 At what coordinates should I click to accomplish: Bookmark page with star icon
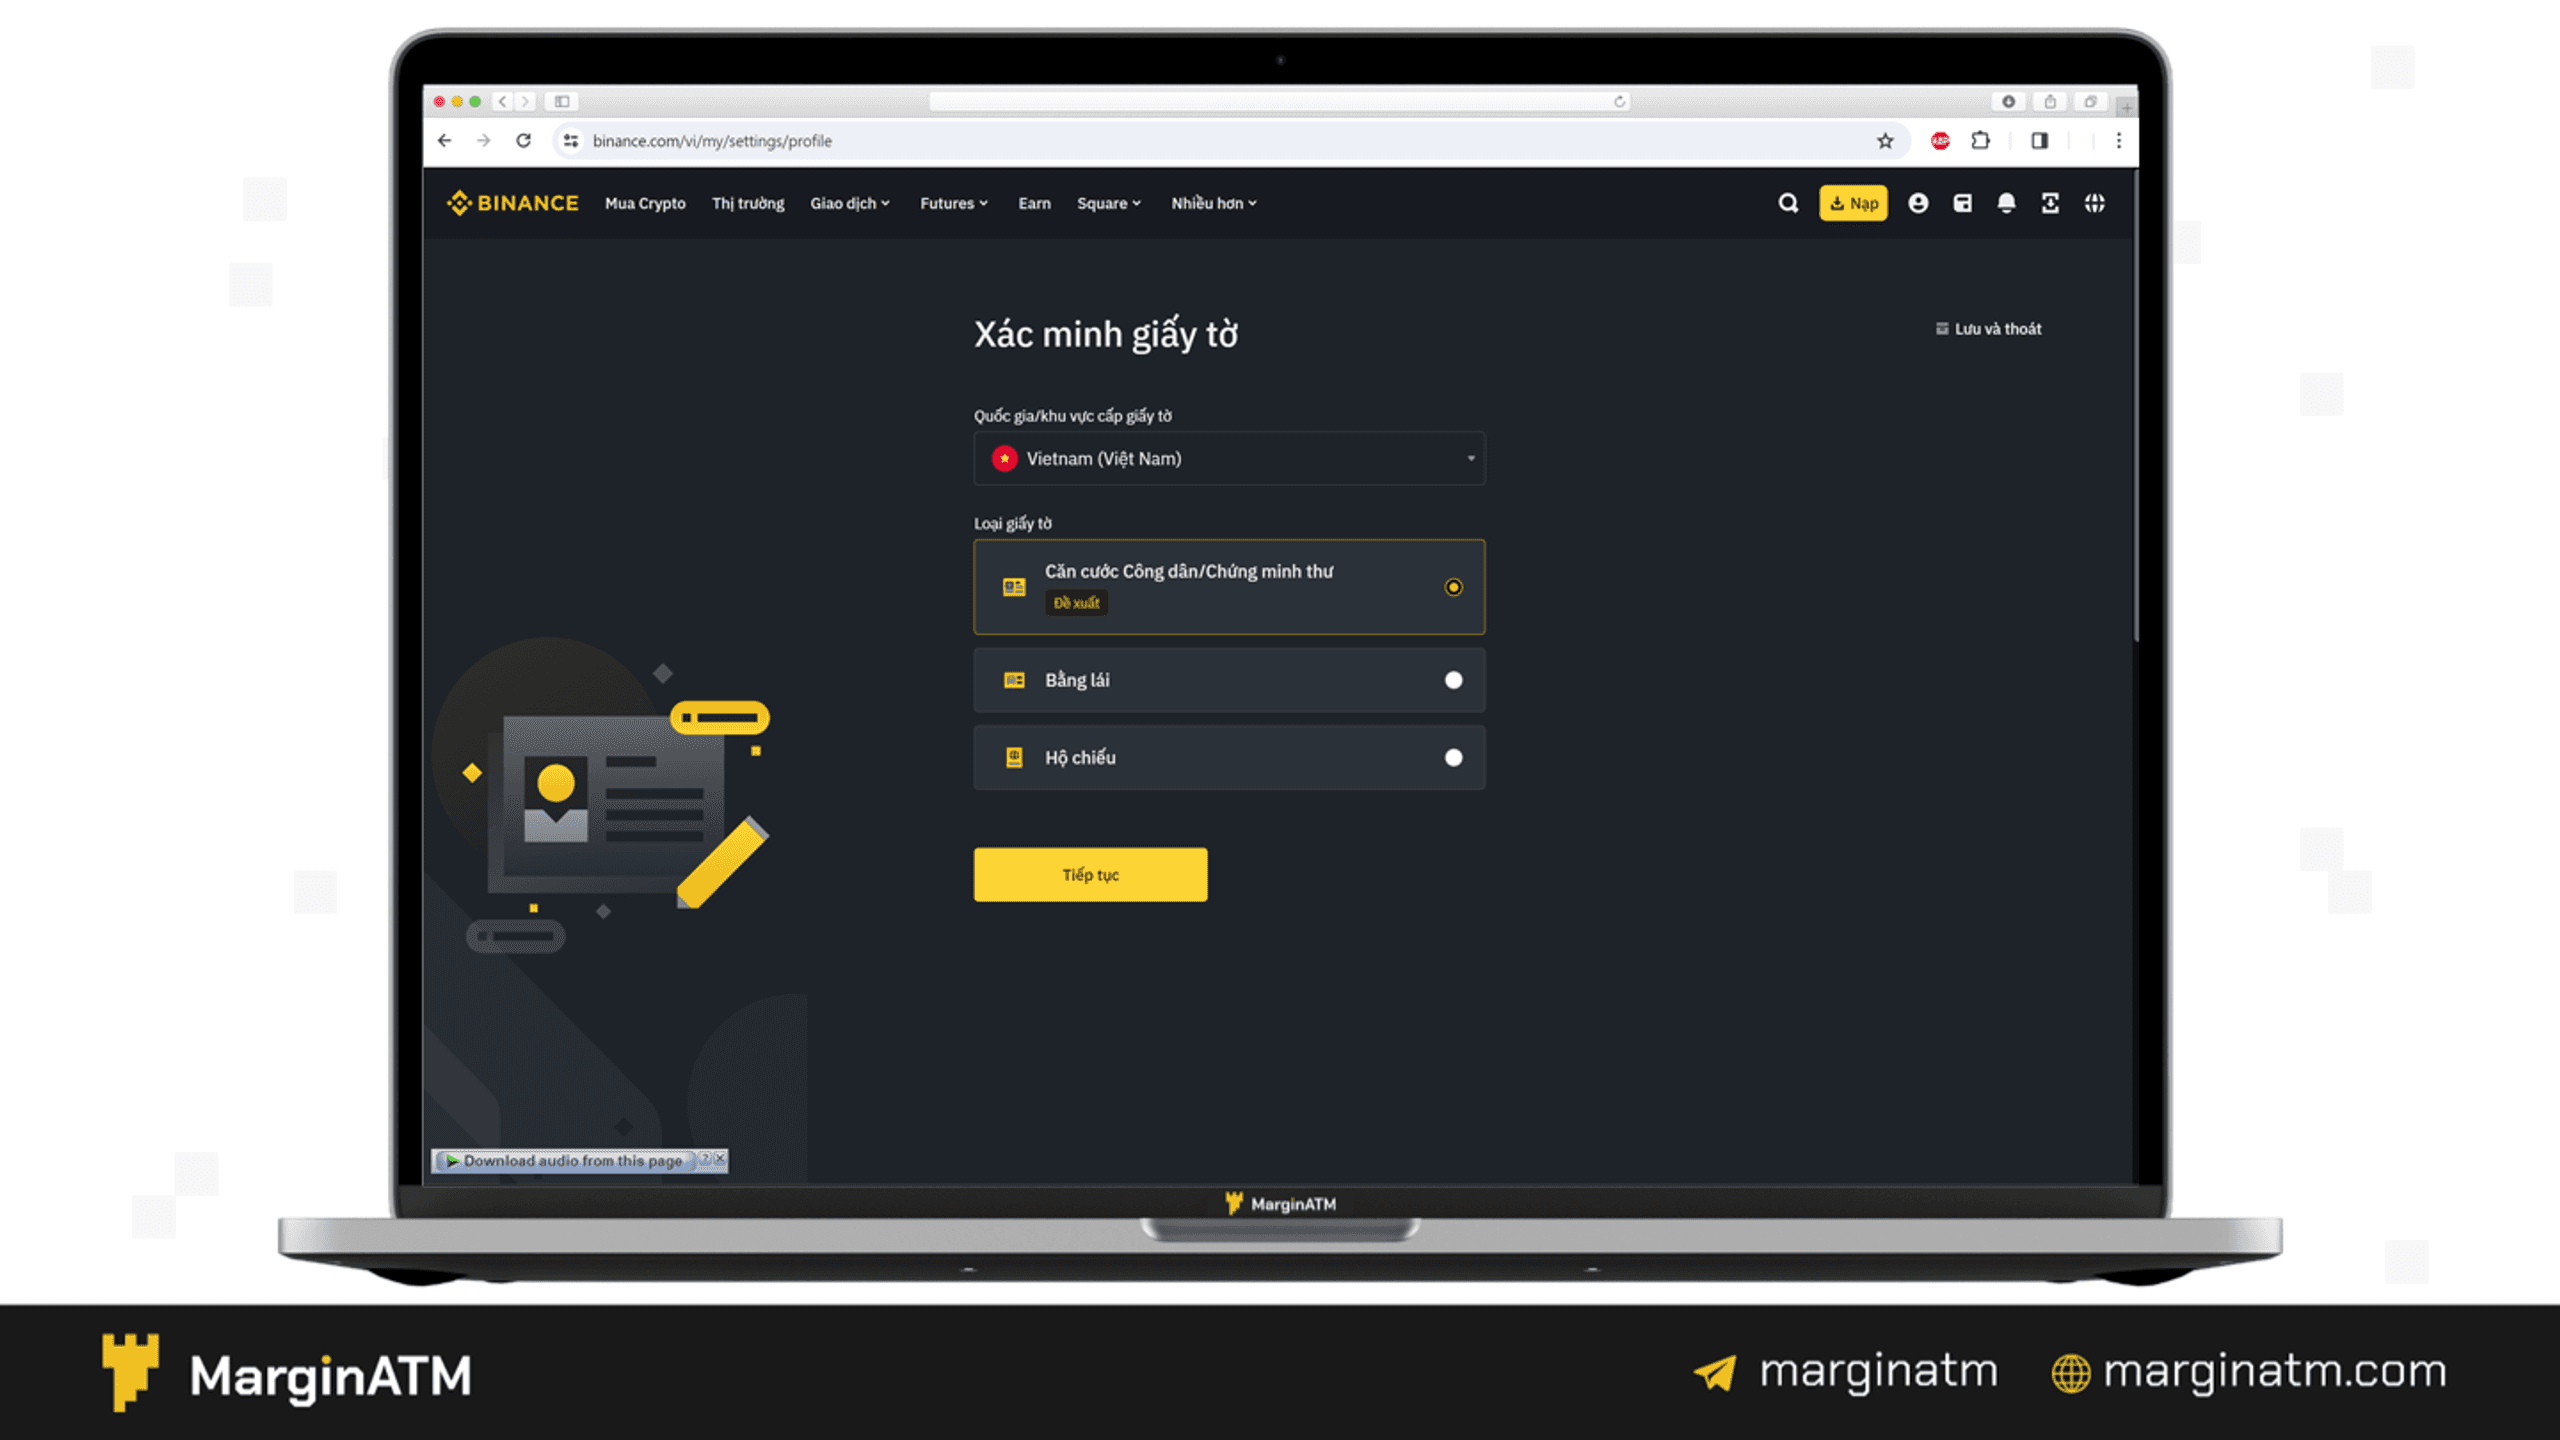(x=1885, y=141)
